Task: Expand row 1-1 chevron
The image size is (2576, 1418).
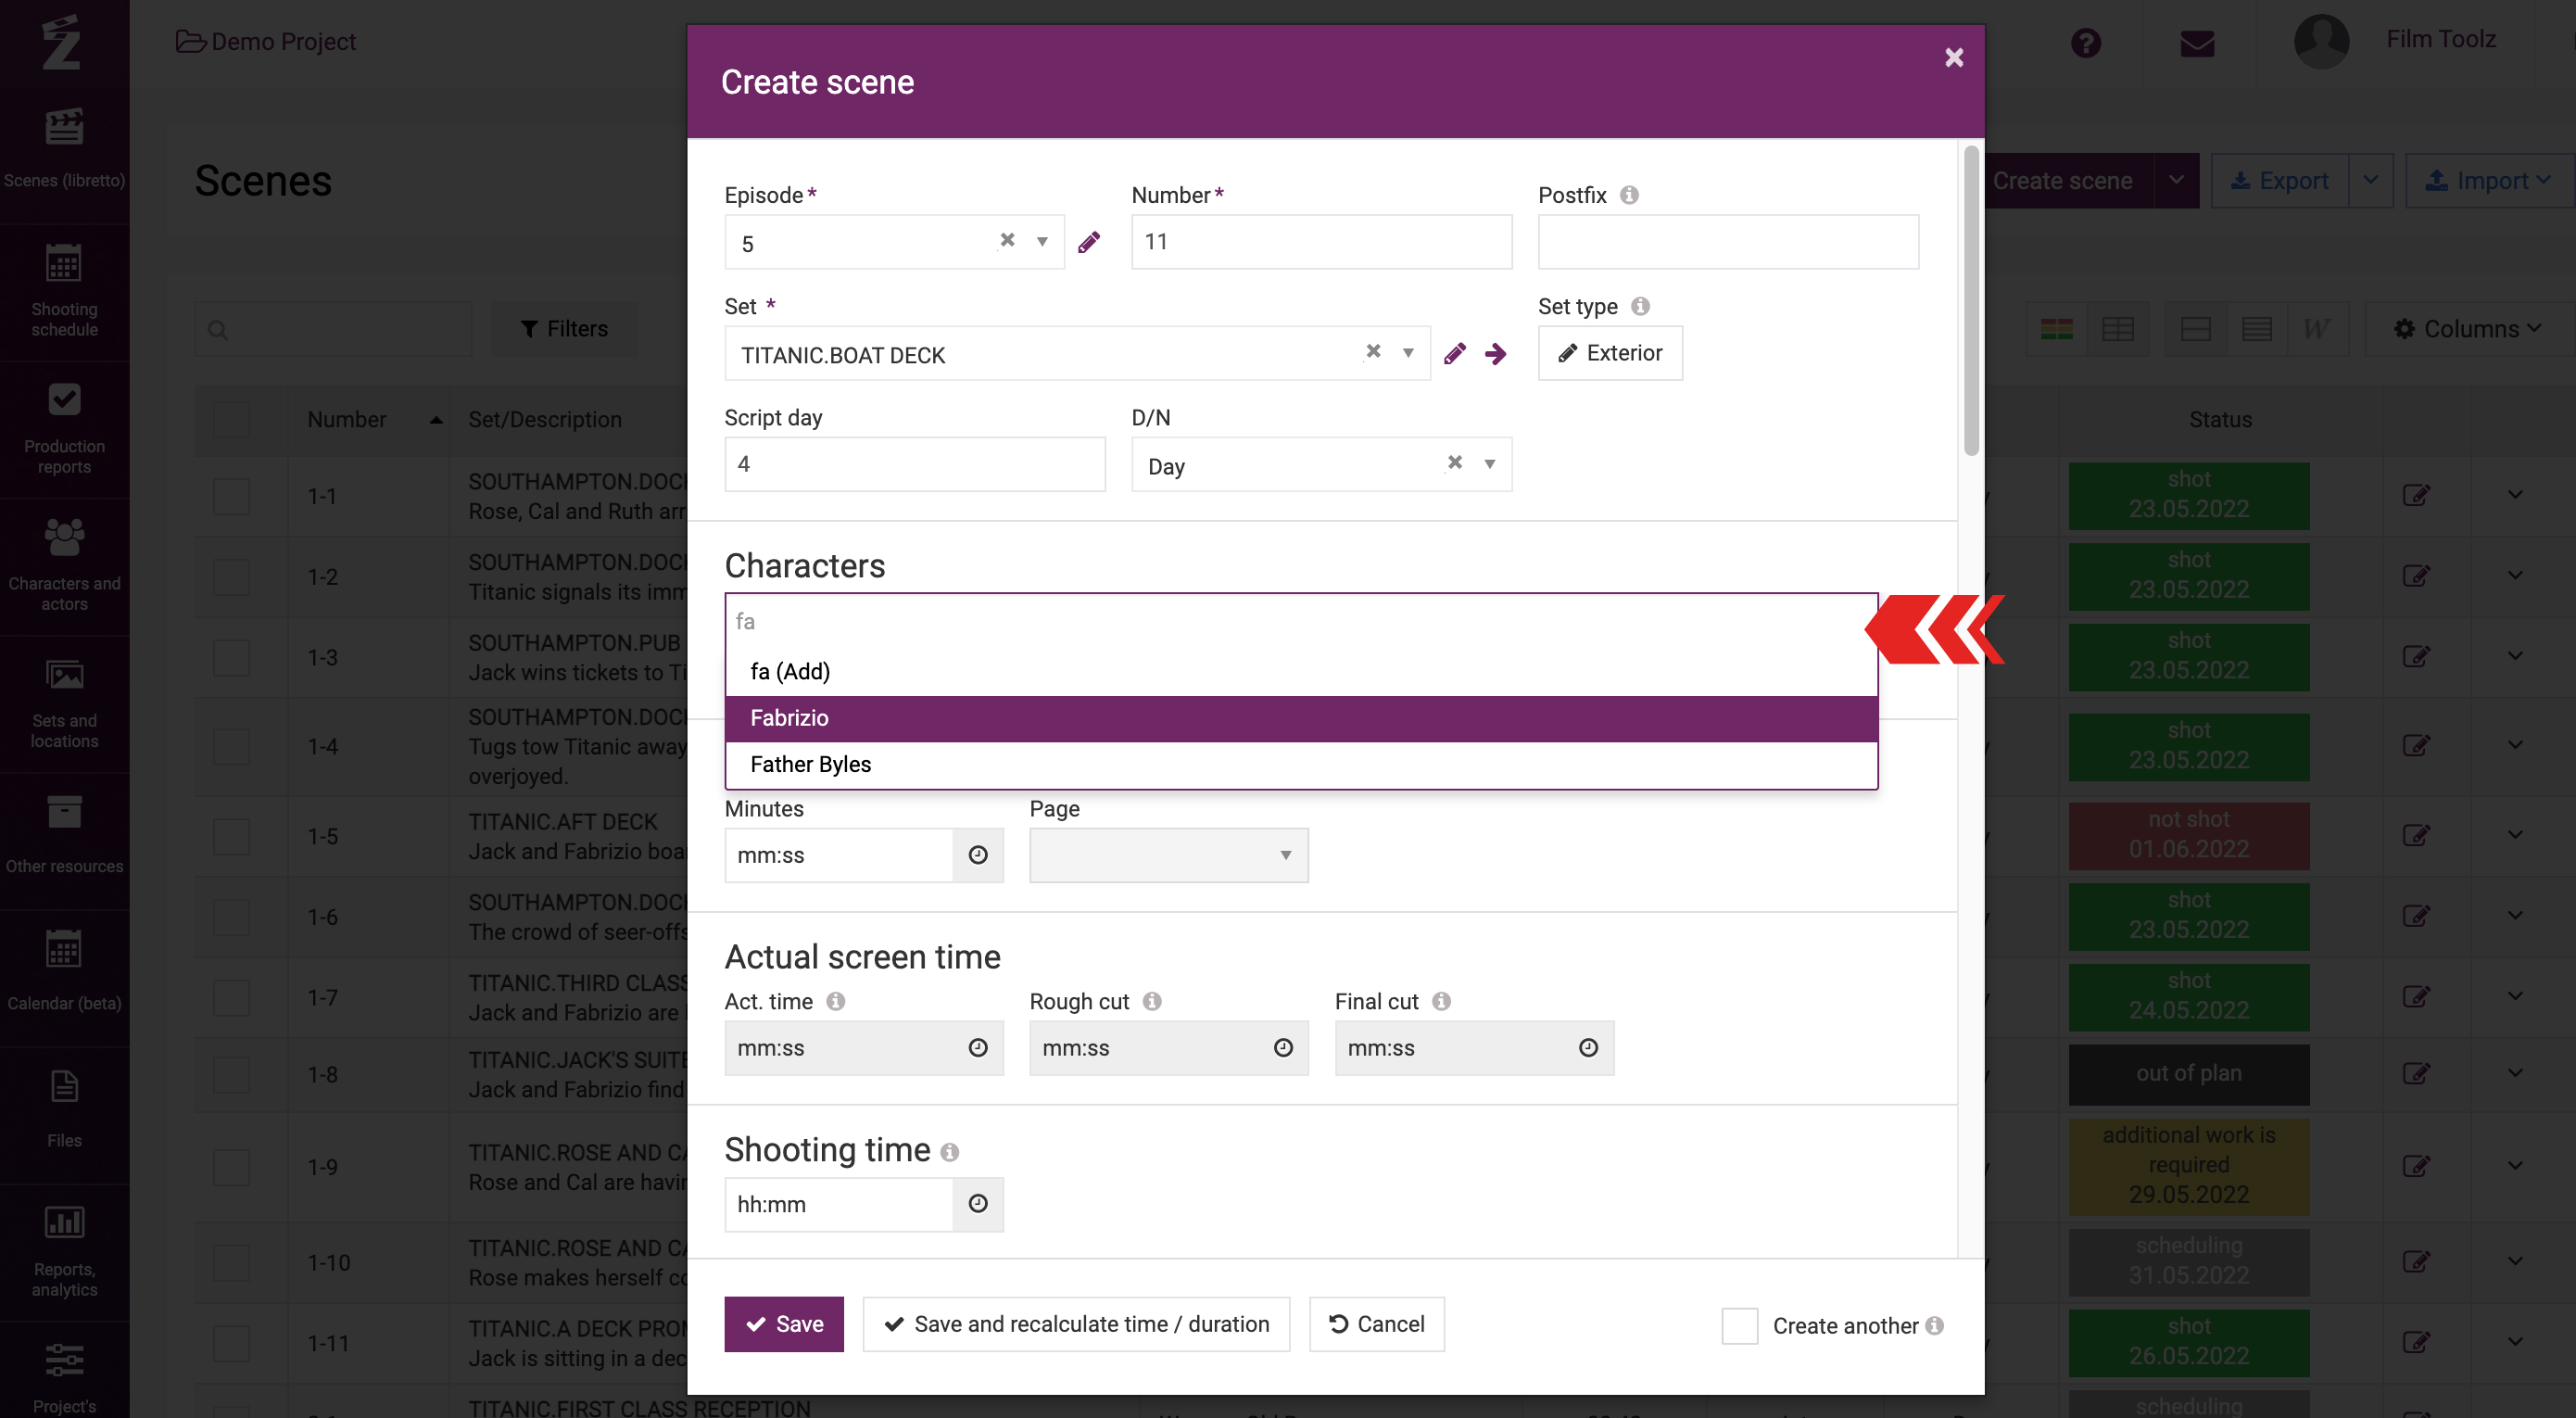Action: (2515, 495)
